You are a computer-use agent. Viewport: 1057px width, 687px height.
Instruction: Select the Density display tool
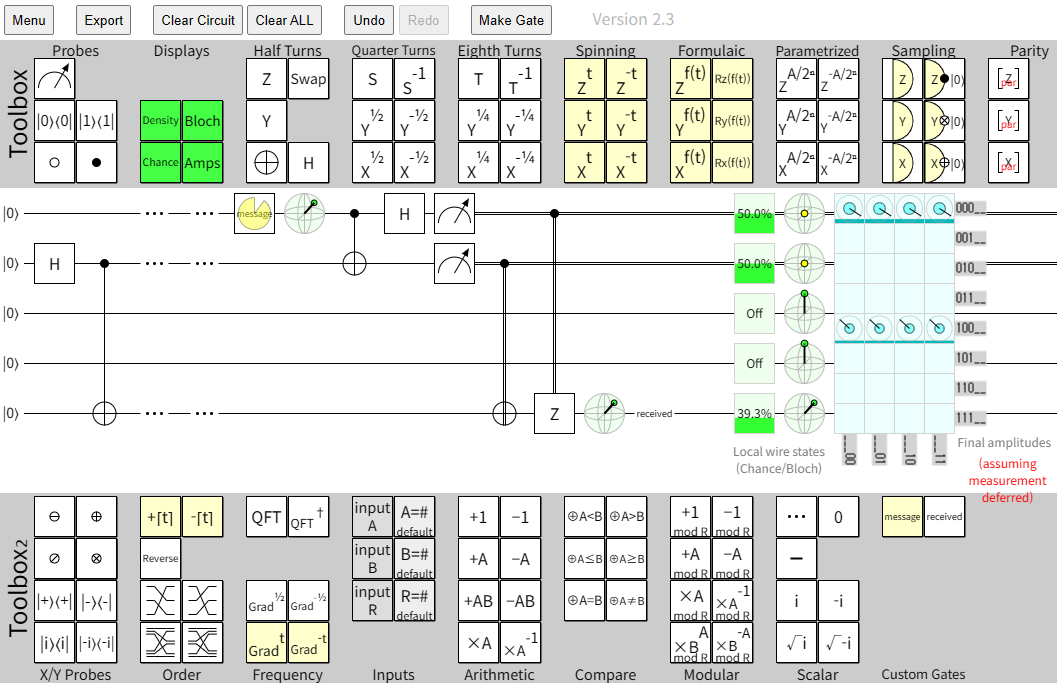coord(160,120)
